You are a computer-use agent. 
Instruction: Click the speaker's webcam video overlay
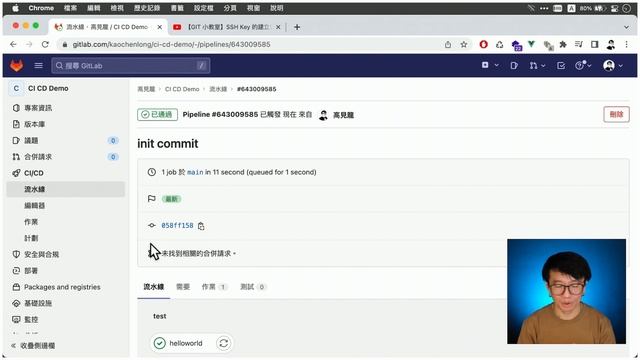coord(567,291)
